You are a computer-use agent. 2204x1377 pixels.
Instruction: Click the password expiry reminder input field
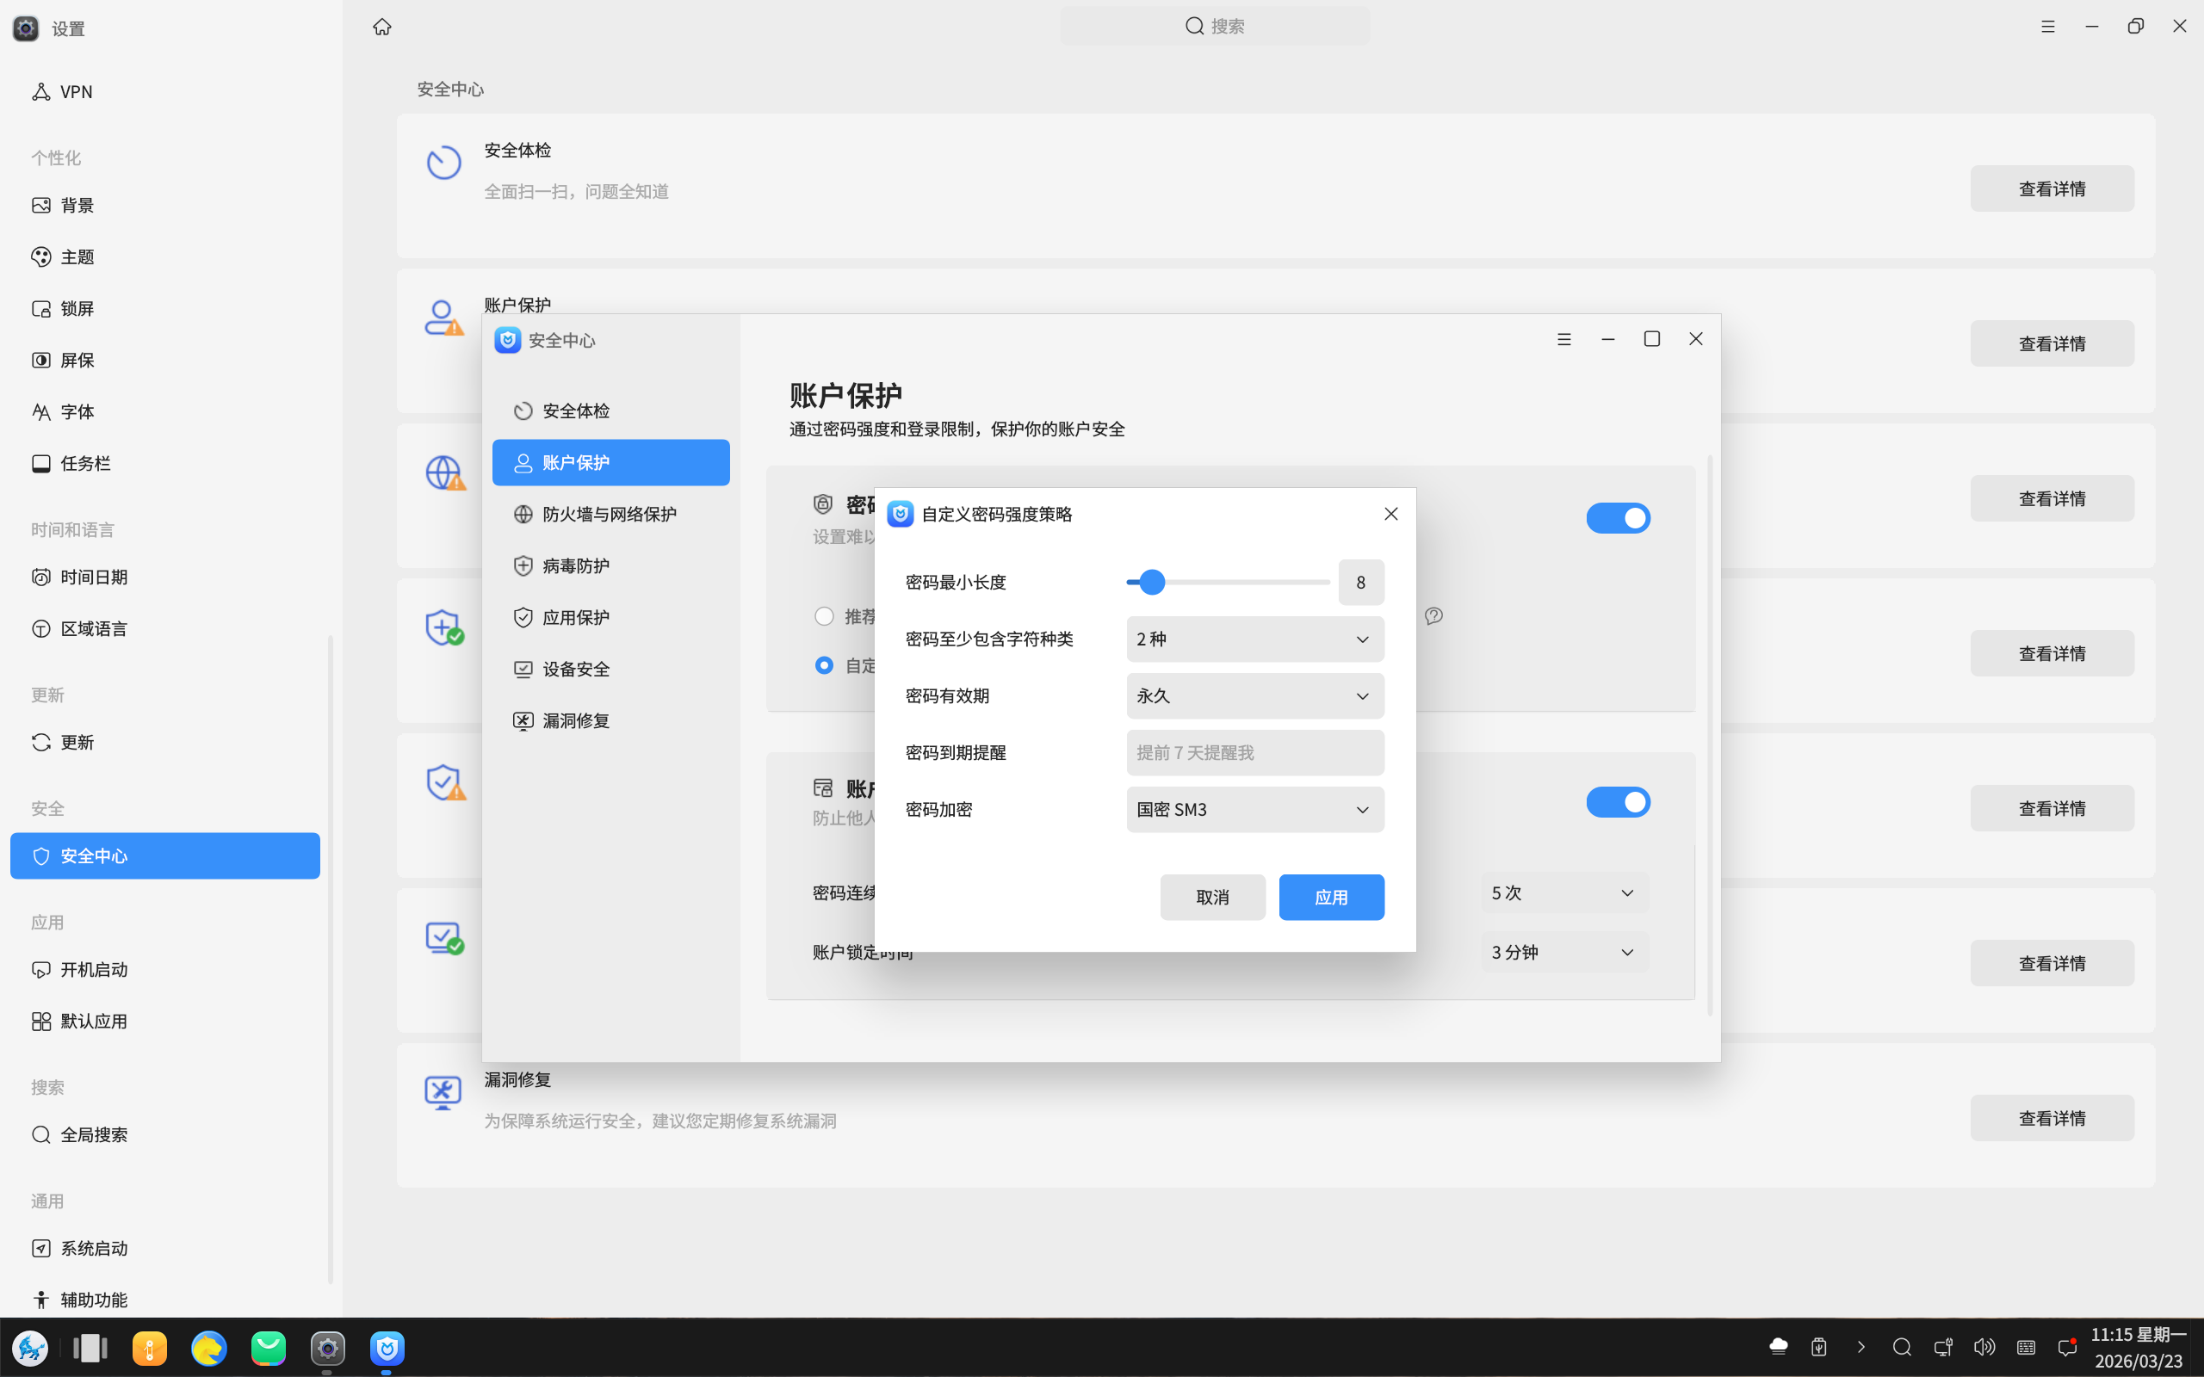1254,752
